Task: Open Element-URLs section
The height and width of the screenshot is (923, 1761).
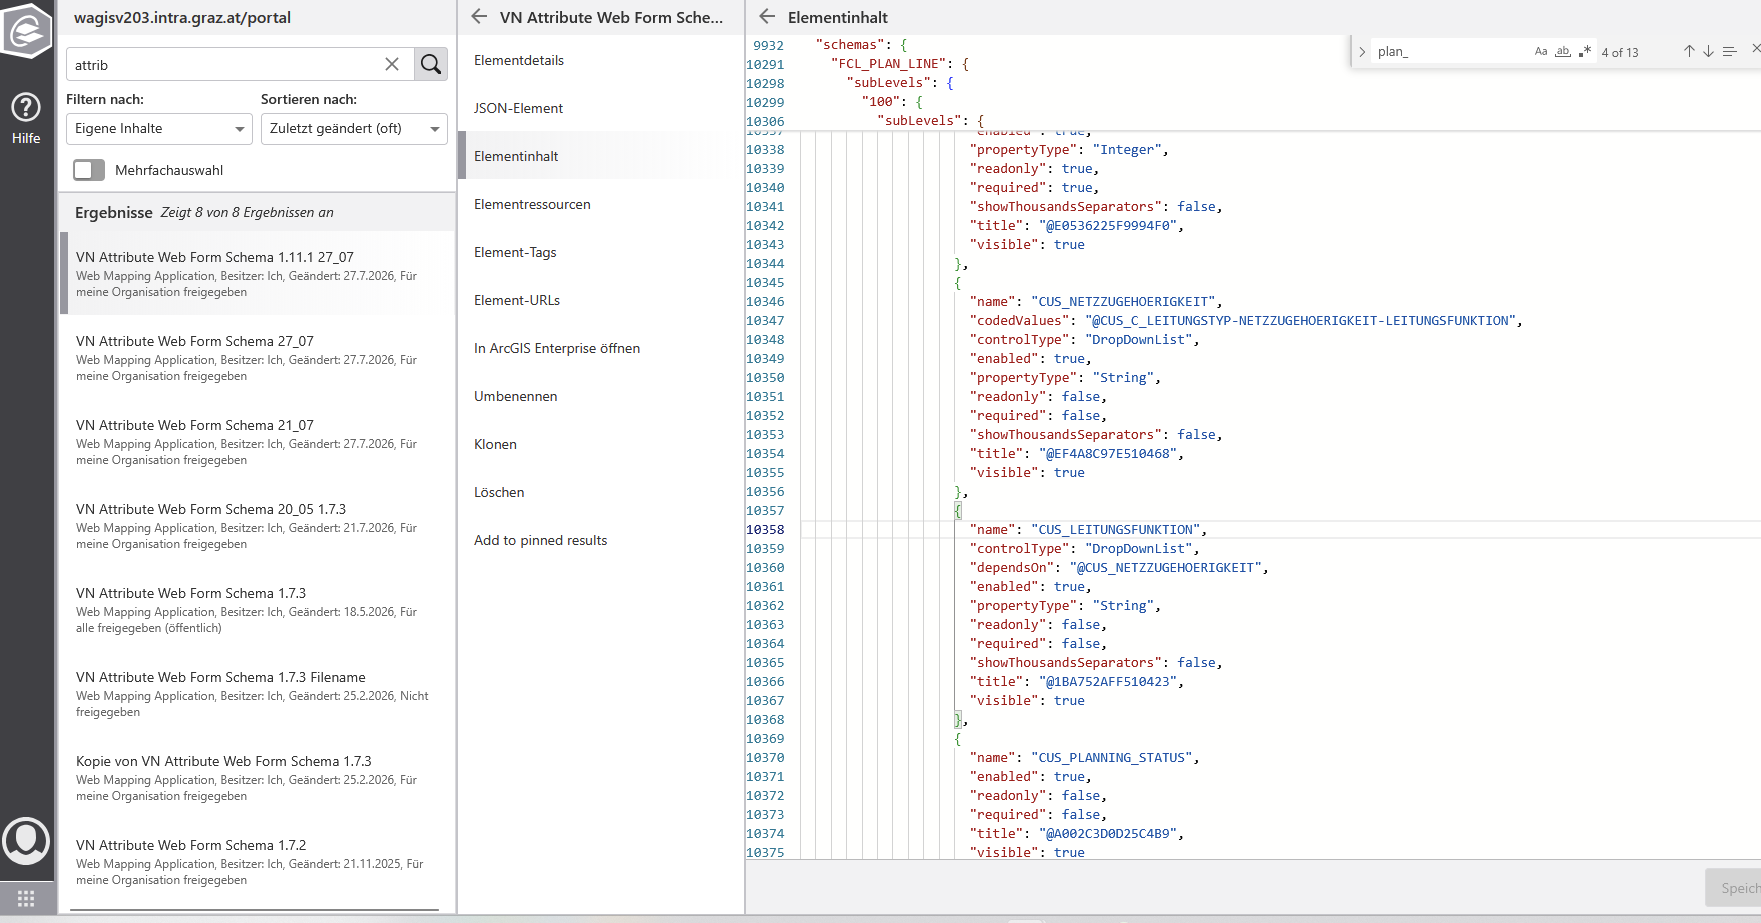Action: click(x=517, y=300)
